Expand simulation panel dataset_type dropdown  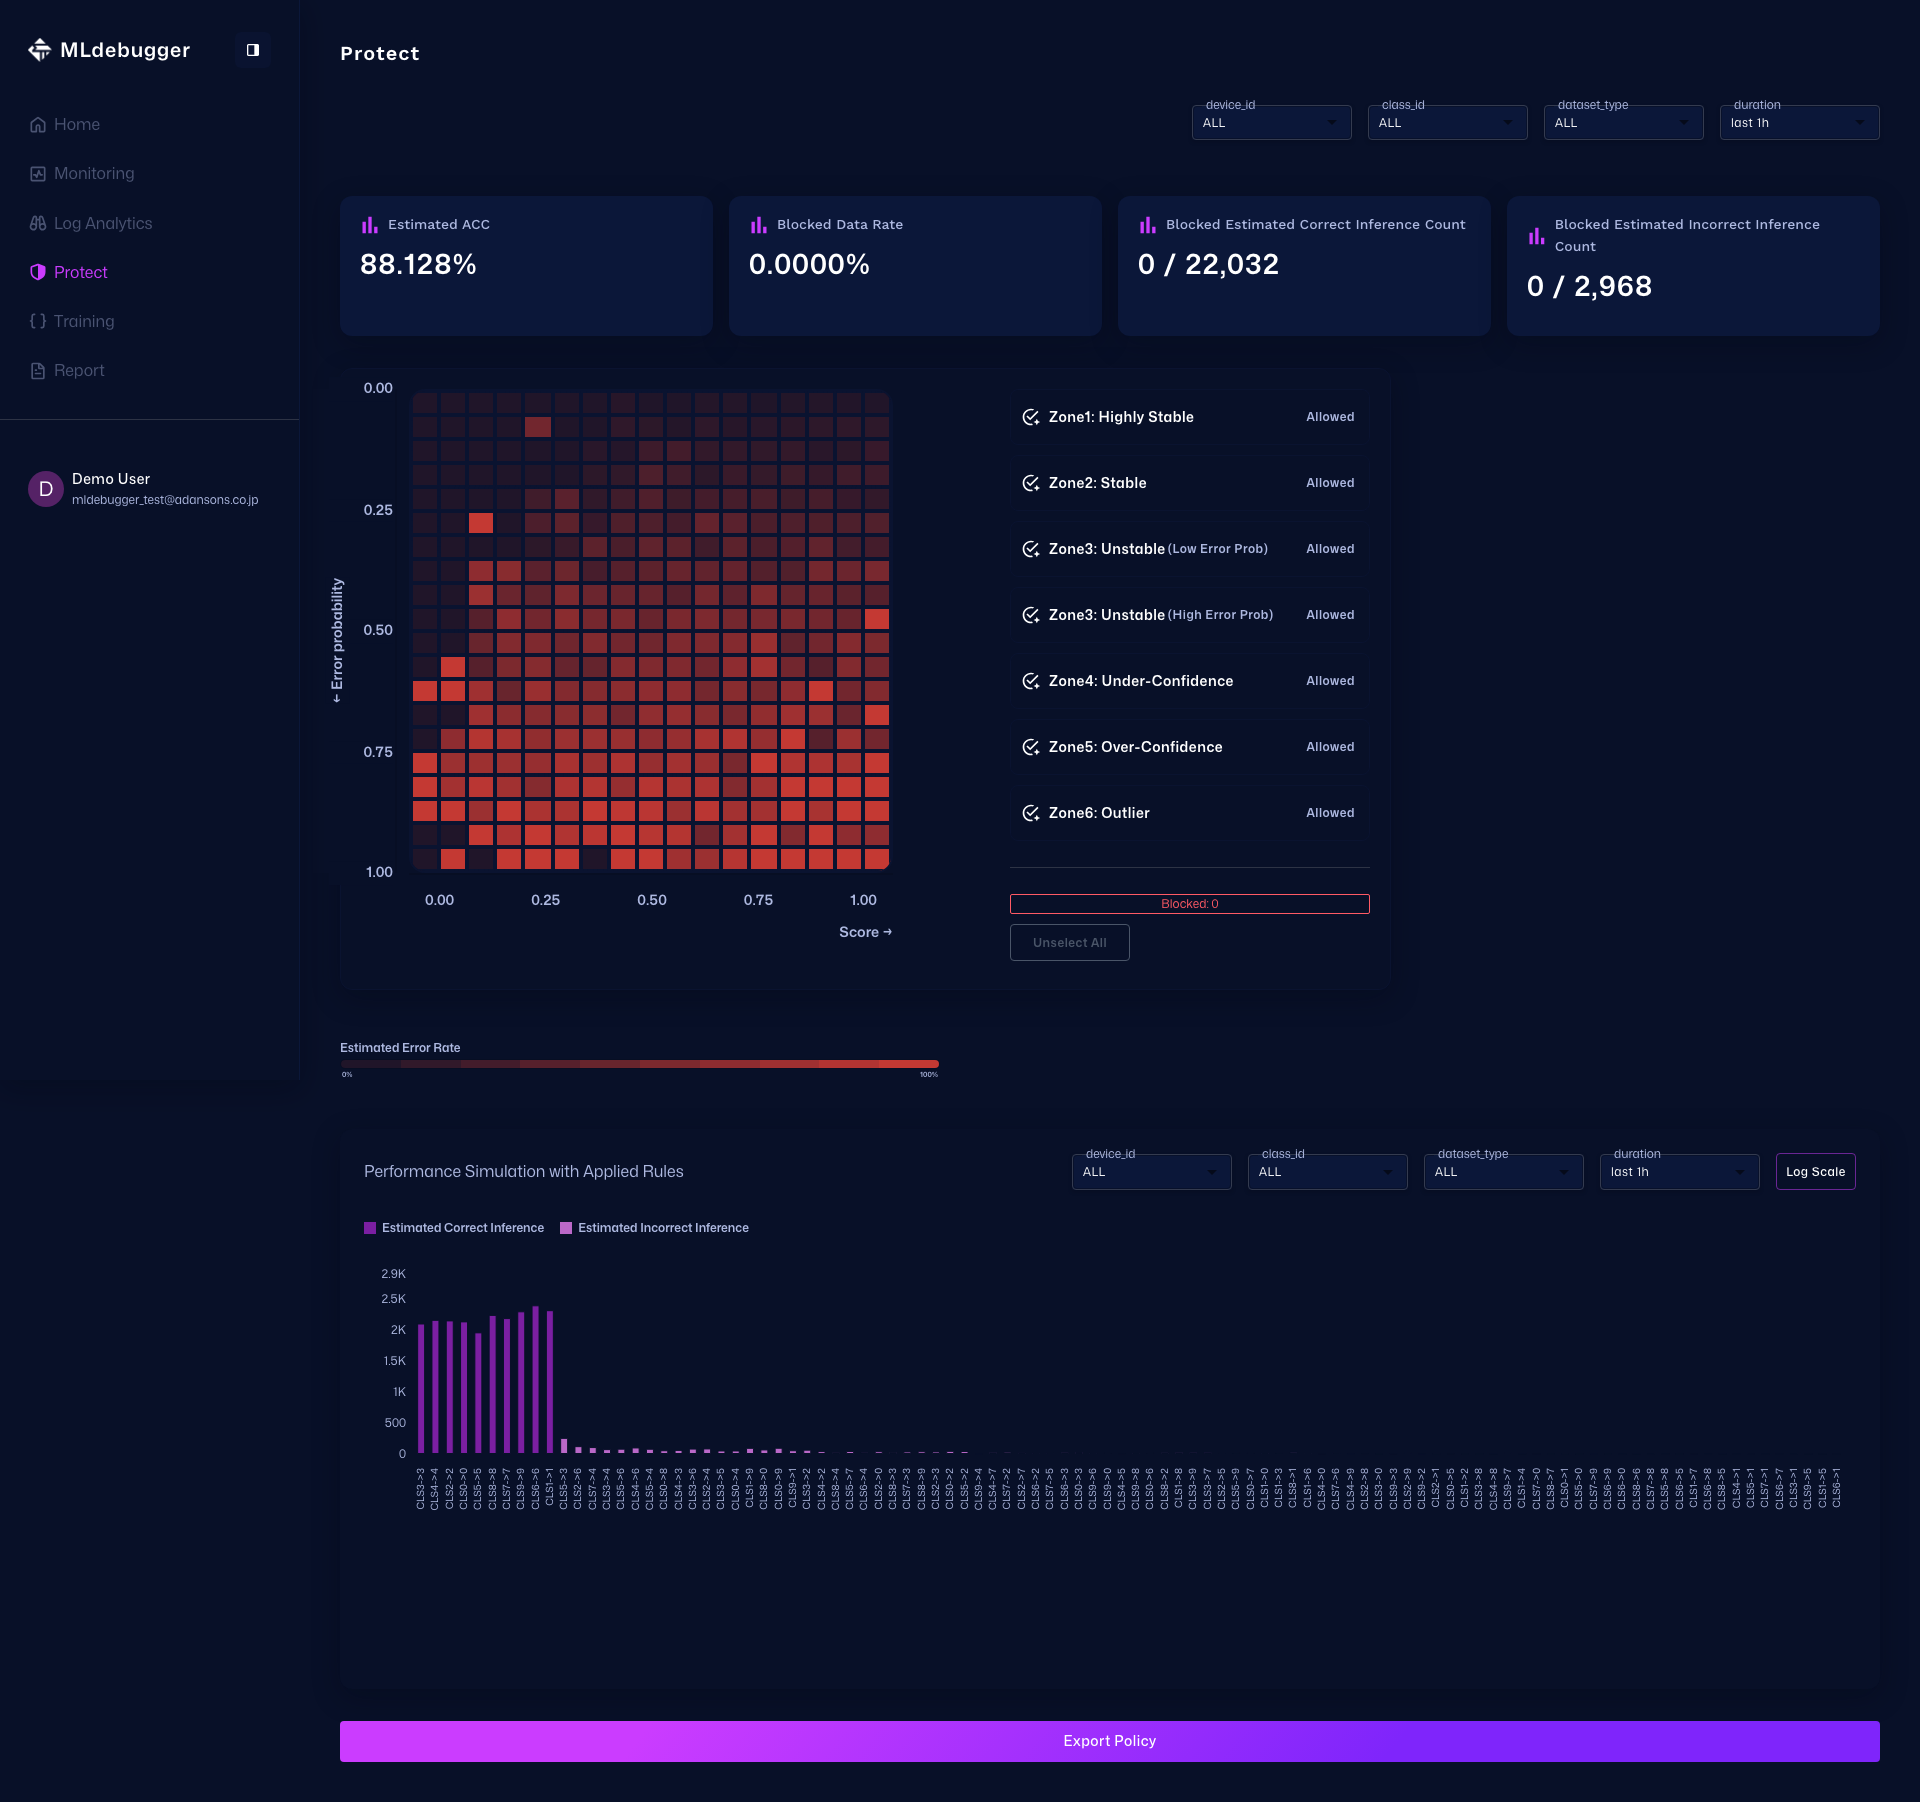(1502, 1172)
